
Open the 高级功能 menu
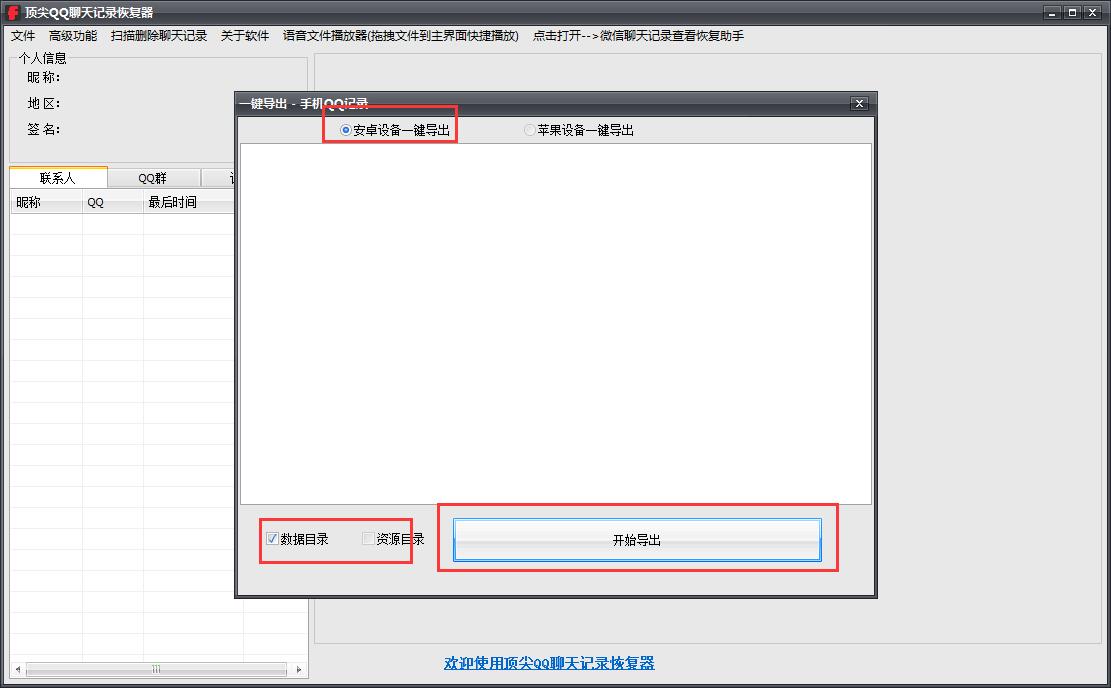(x=73, y=35)
